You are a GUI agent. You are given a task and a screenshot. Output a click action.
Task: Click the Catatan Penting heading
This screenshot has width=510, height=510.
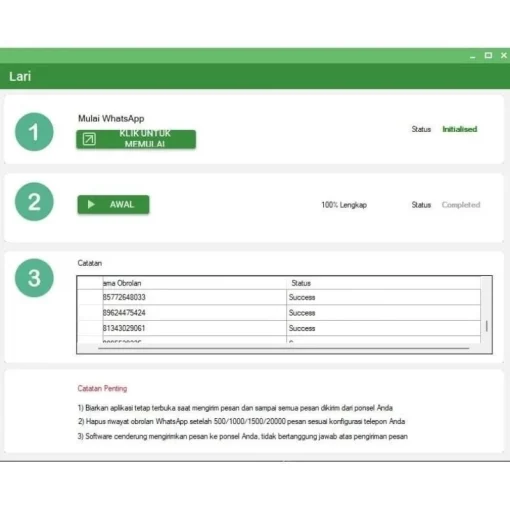click(102, 388)
